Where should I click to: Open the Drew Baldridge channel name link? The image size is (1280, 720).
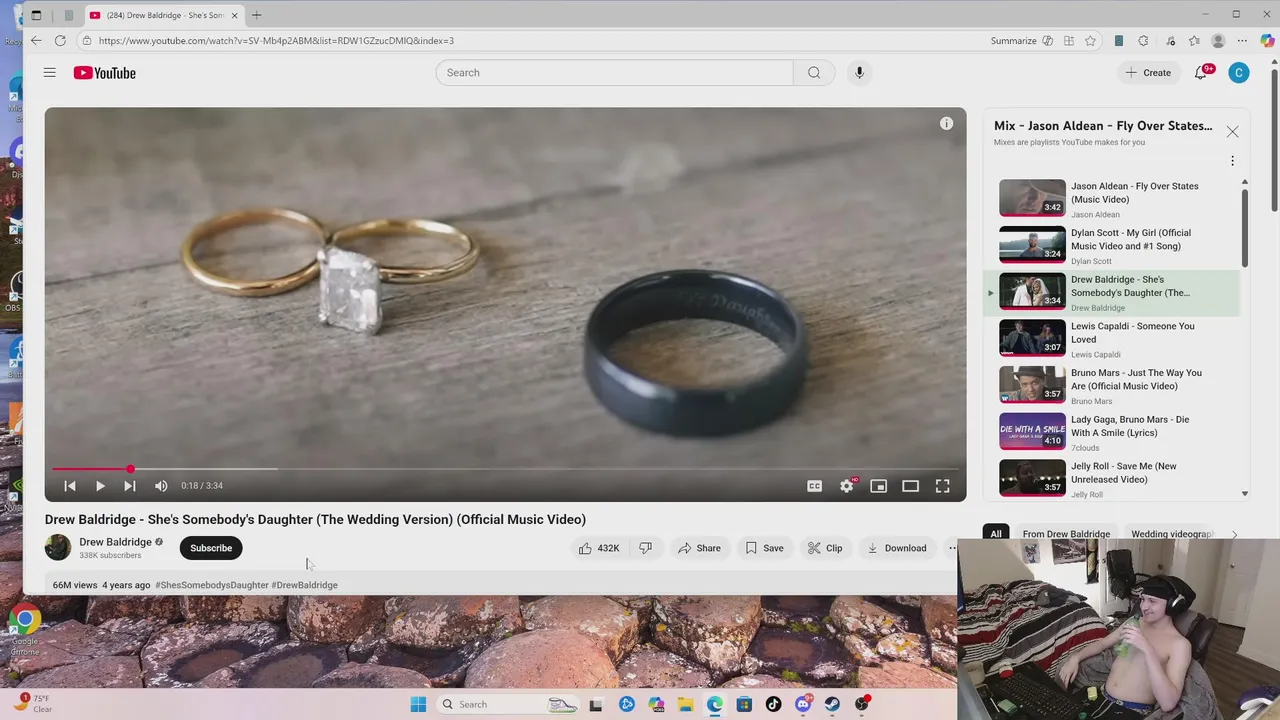[115, 542]
